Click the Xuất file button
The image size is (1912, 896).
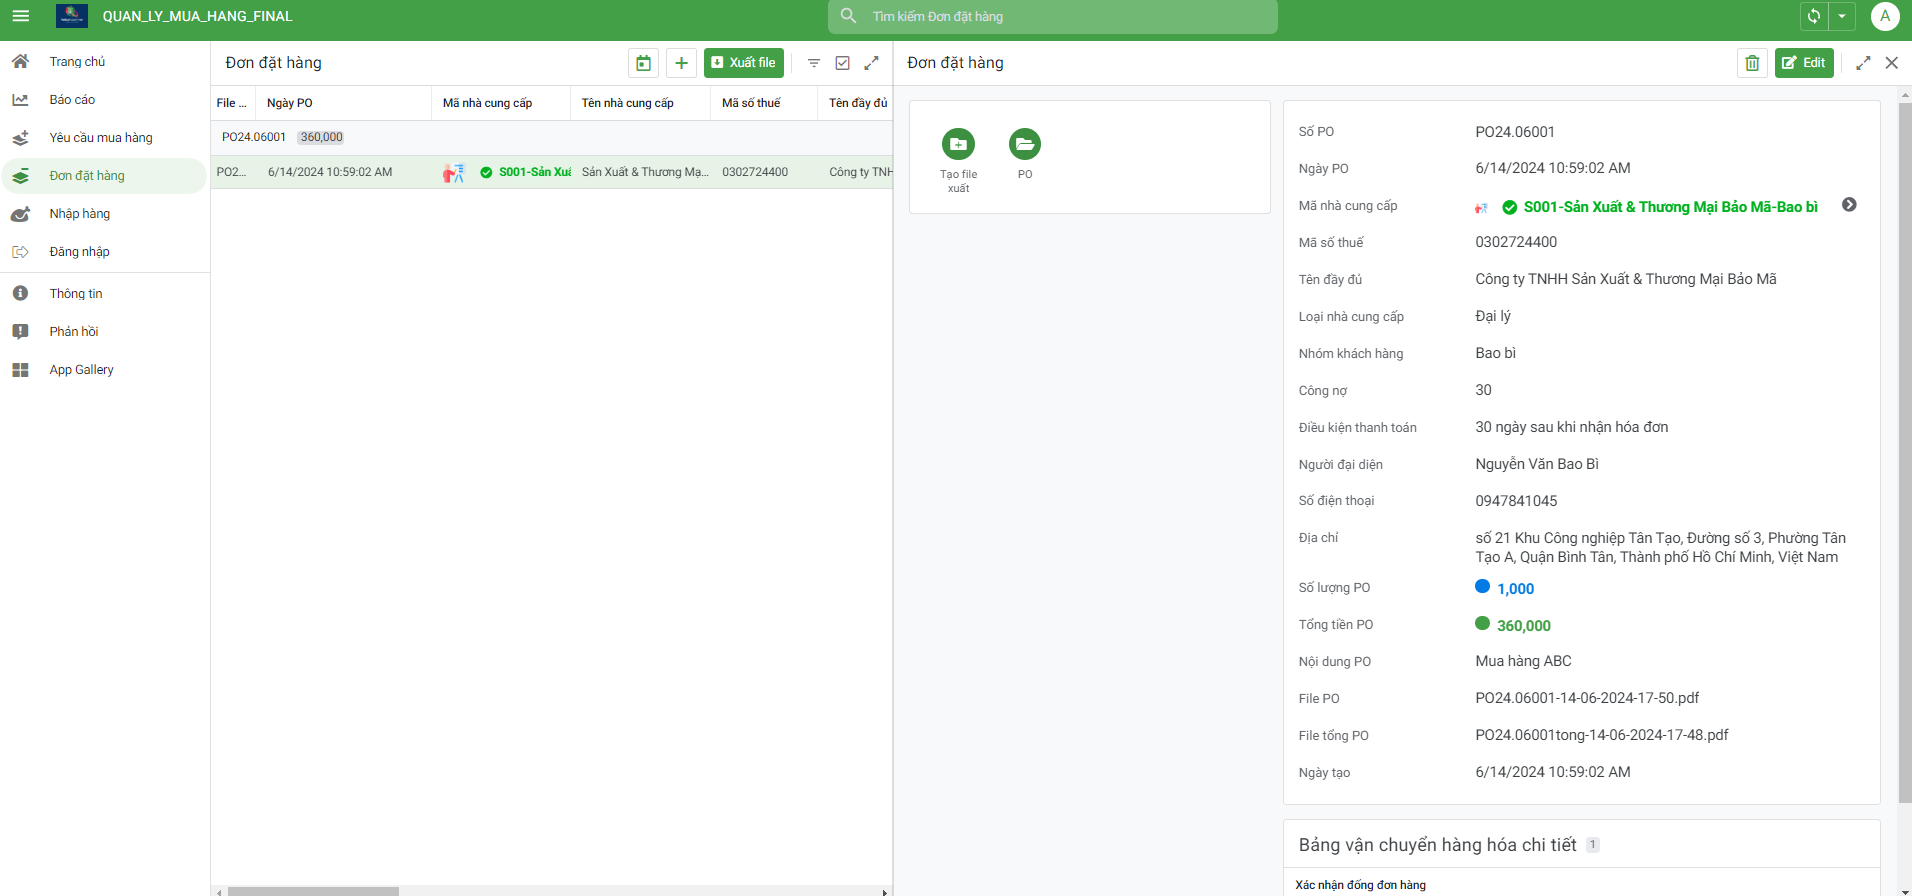coord(743,63)
